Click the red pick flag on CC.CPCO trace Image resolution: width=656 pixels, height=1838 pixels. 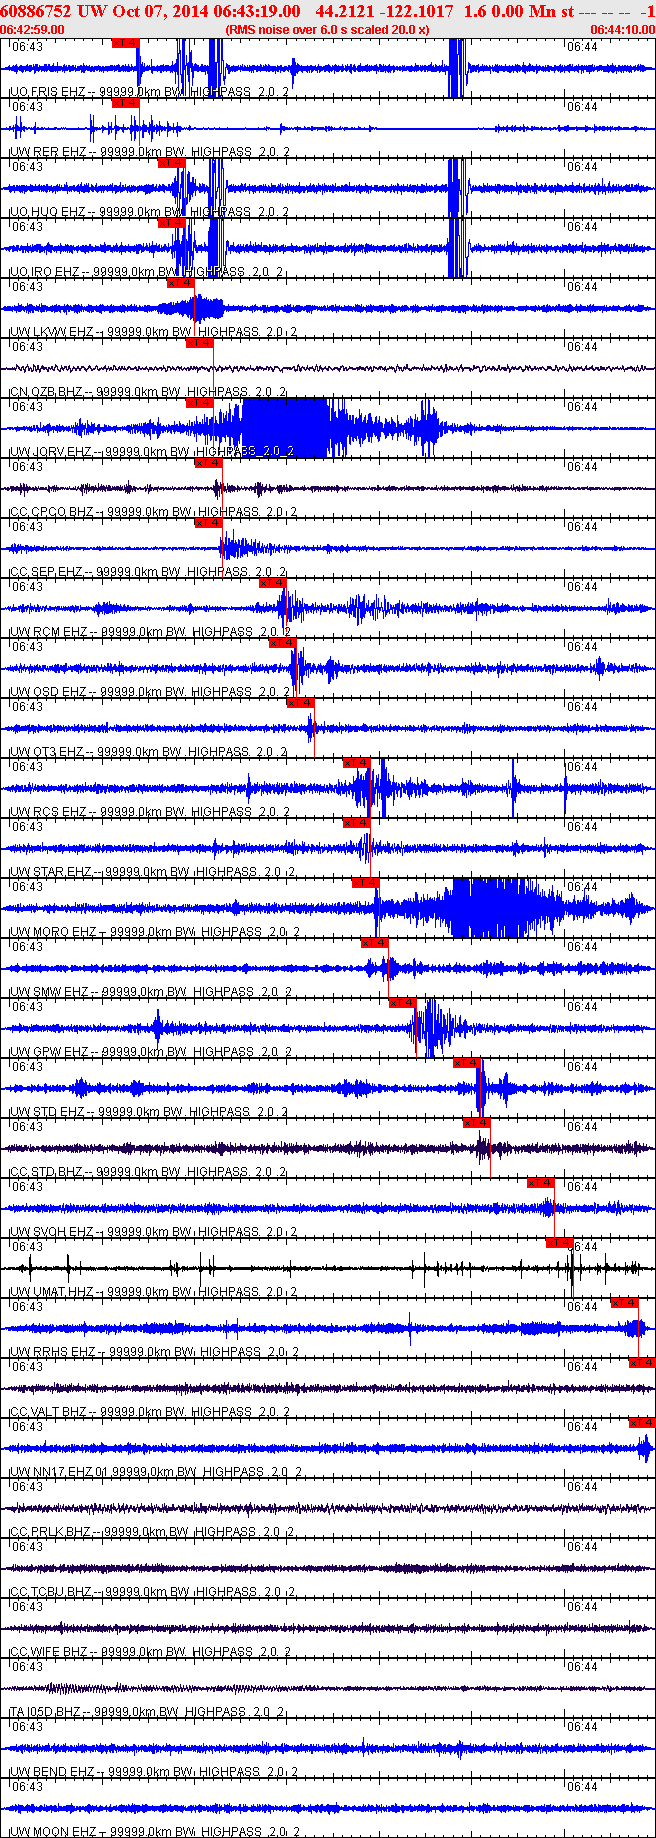tap(208, 463)
